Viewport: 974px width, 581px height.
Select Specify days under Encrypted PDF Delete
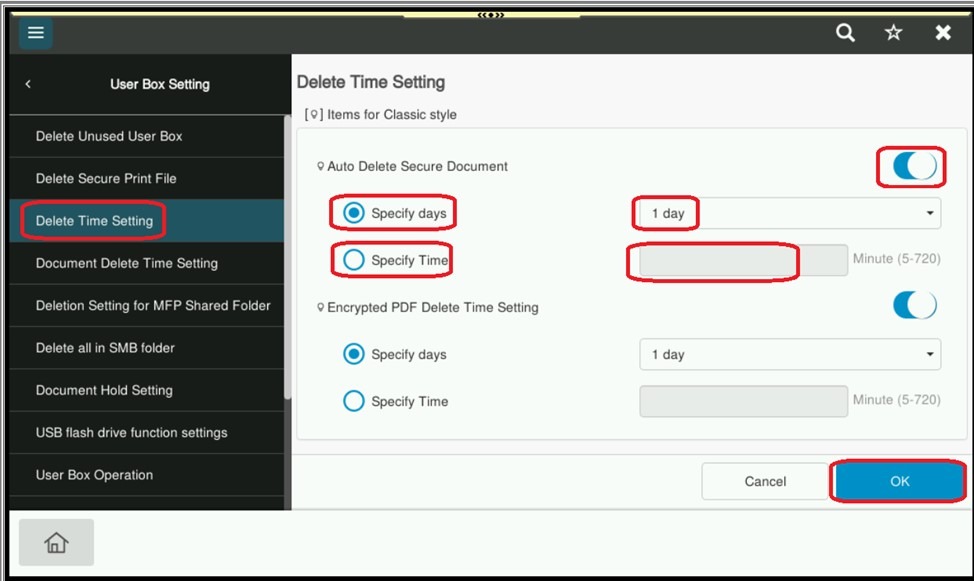354,354
